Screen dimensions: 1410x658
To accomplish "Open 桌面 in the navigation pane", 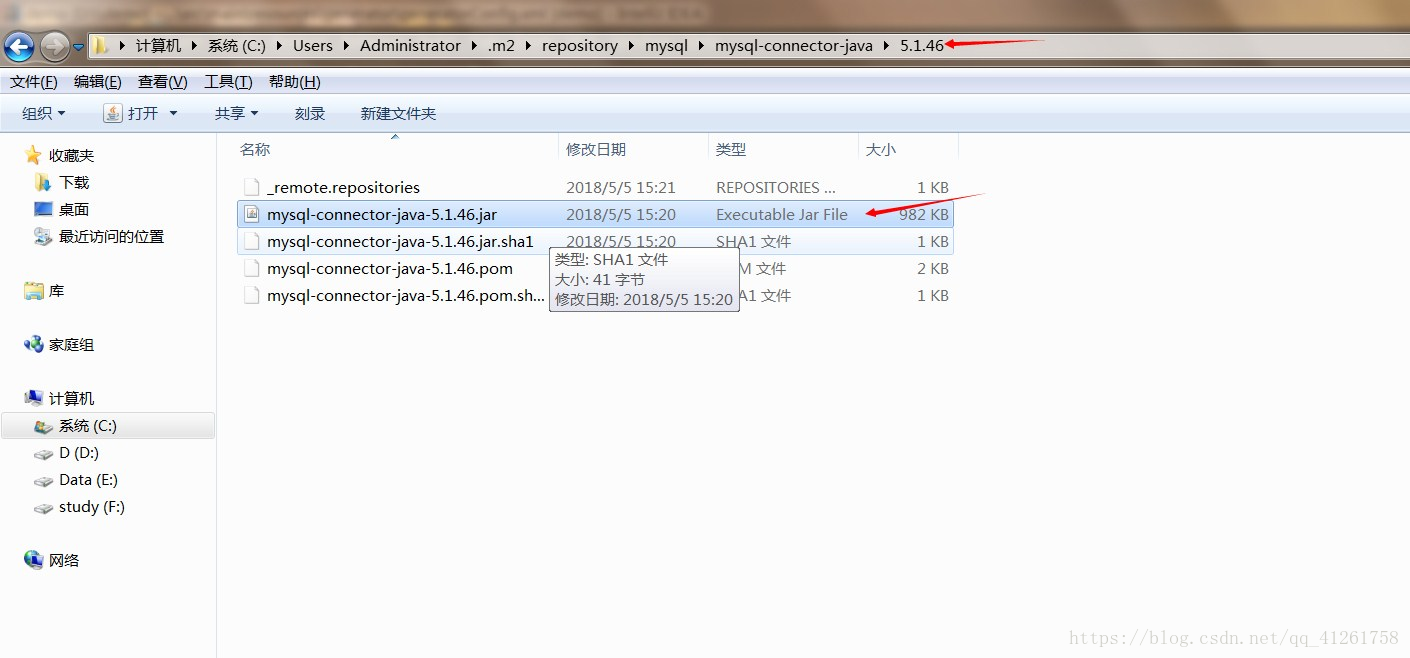I will pos(74,209).
